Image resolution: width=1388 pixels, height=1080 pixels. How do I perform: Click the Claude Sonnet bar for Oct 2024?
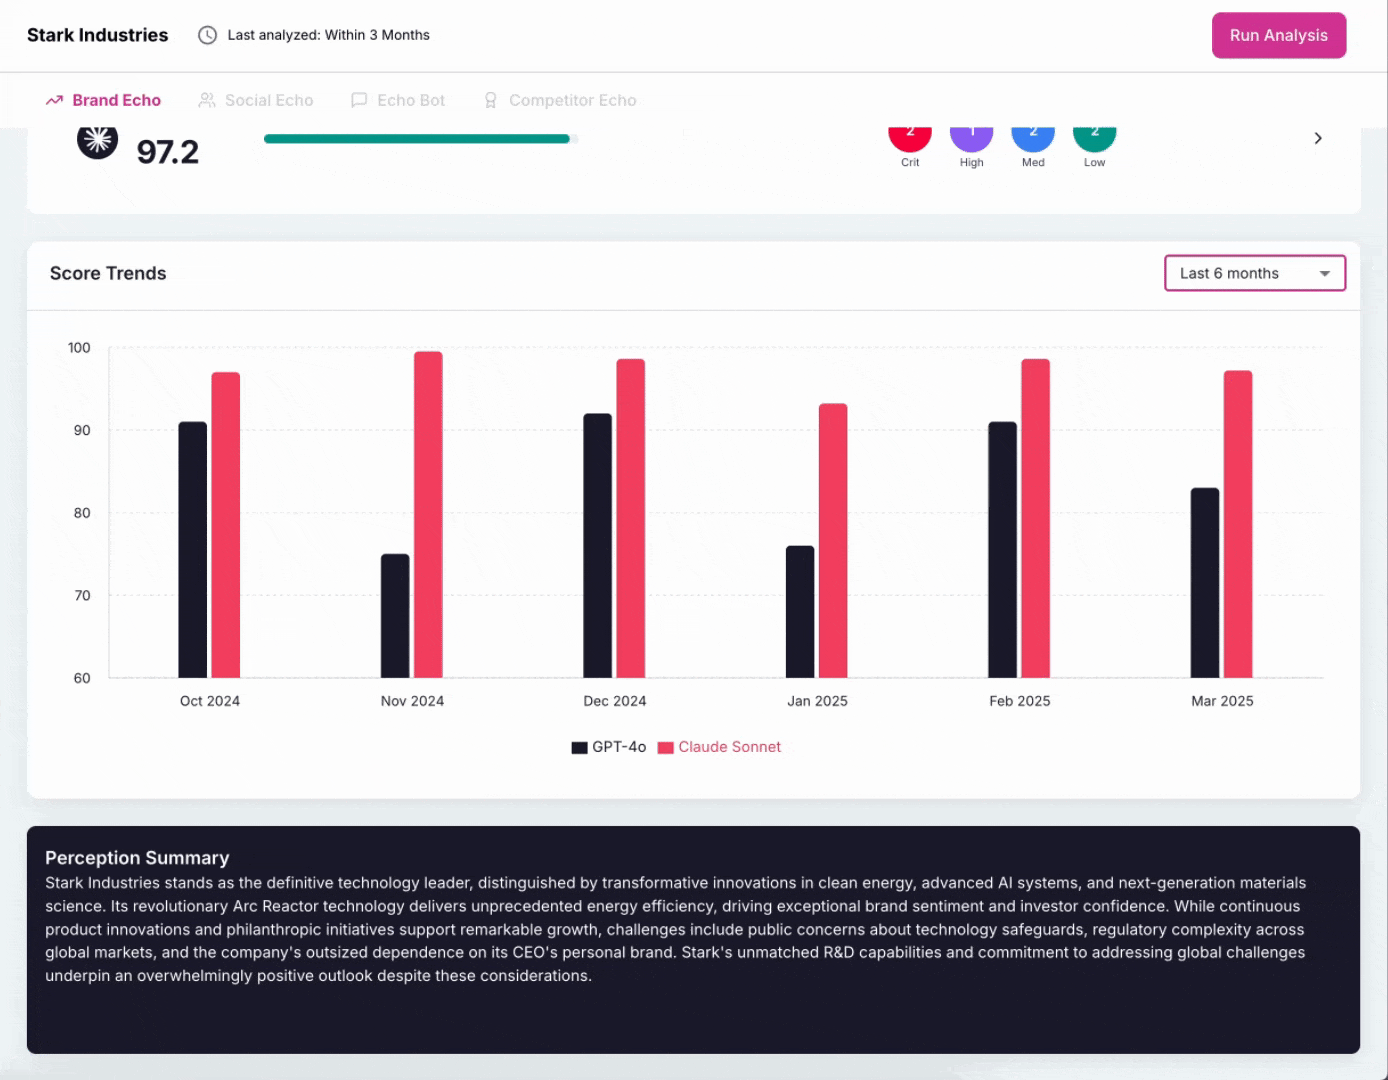click(x=226, y=525)
